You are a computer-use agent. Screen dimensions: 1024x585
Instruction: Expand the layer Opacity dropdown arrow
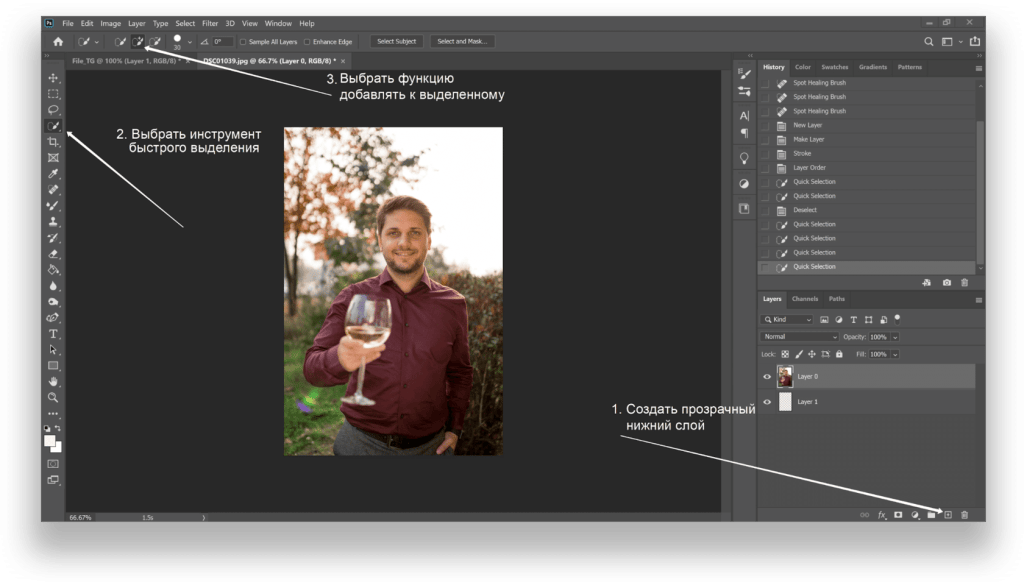pyautogui.click(x=893, y=337)
